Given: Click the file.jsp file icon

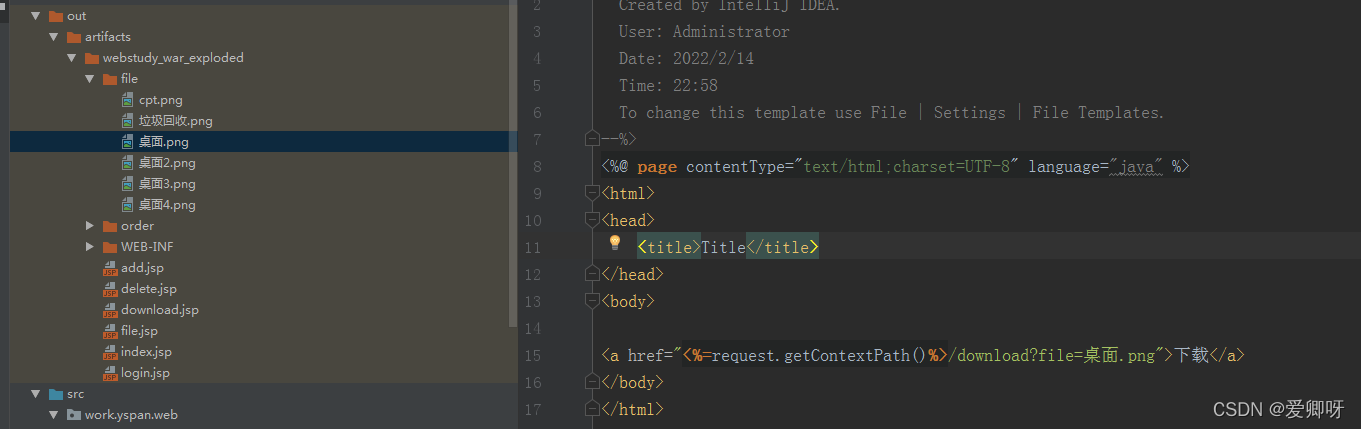Looking at the screenshot, I should point(111,331).
